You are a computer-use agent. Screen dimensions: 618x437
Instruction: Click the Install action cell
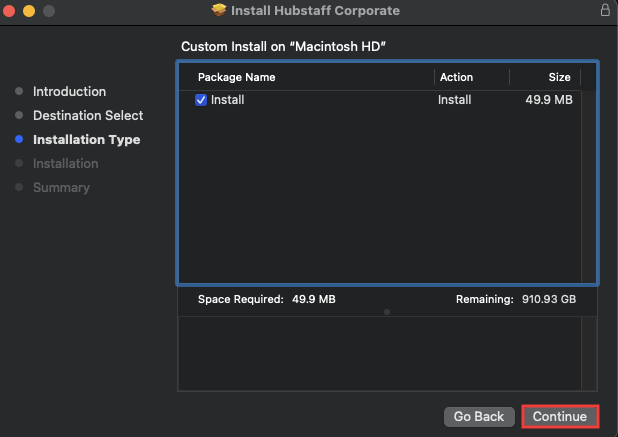pyautogui.click(x=454, y=100)
